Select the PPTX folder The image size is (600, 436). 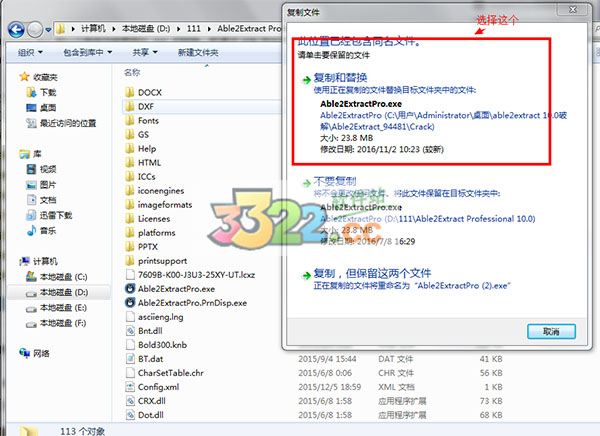(148, 247)
